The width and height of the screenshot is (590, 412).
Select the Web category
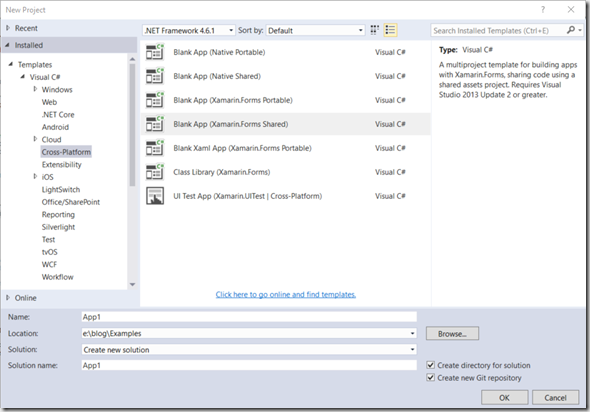pos(49,102)
